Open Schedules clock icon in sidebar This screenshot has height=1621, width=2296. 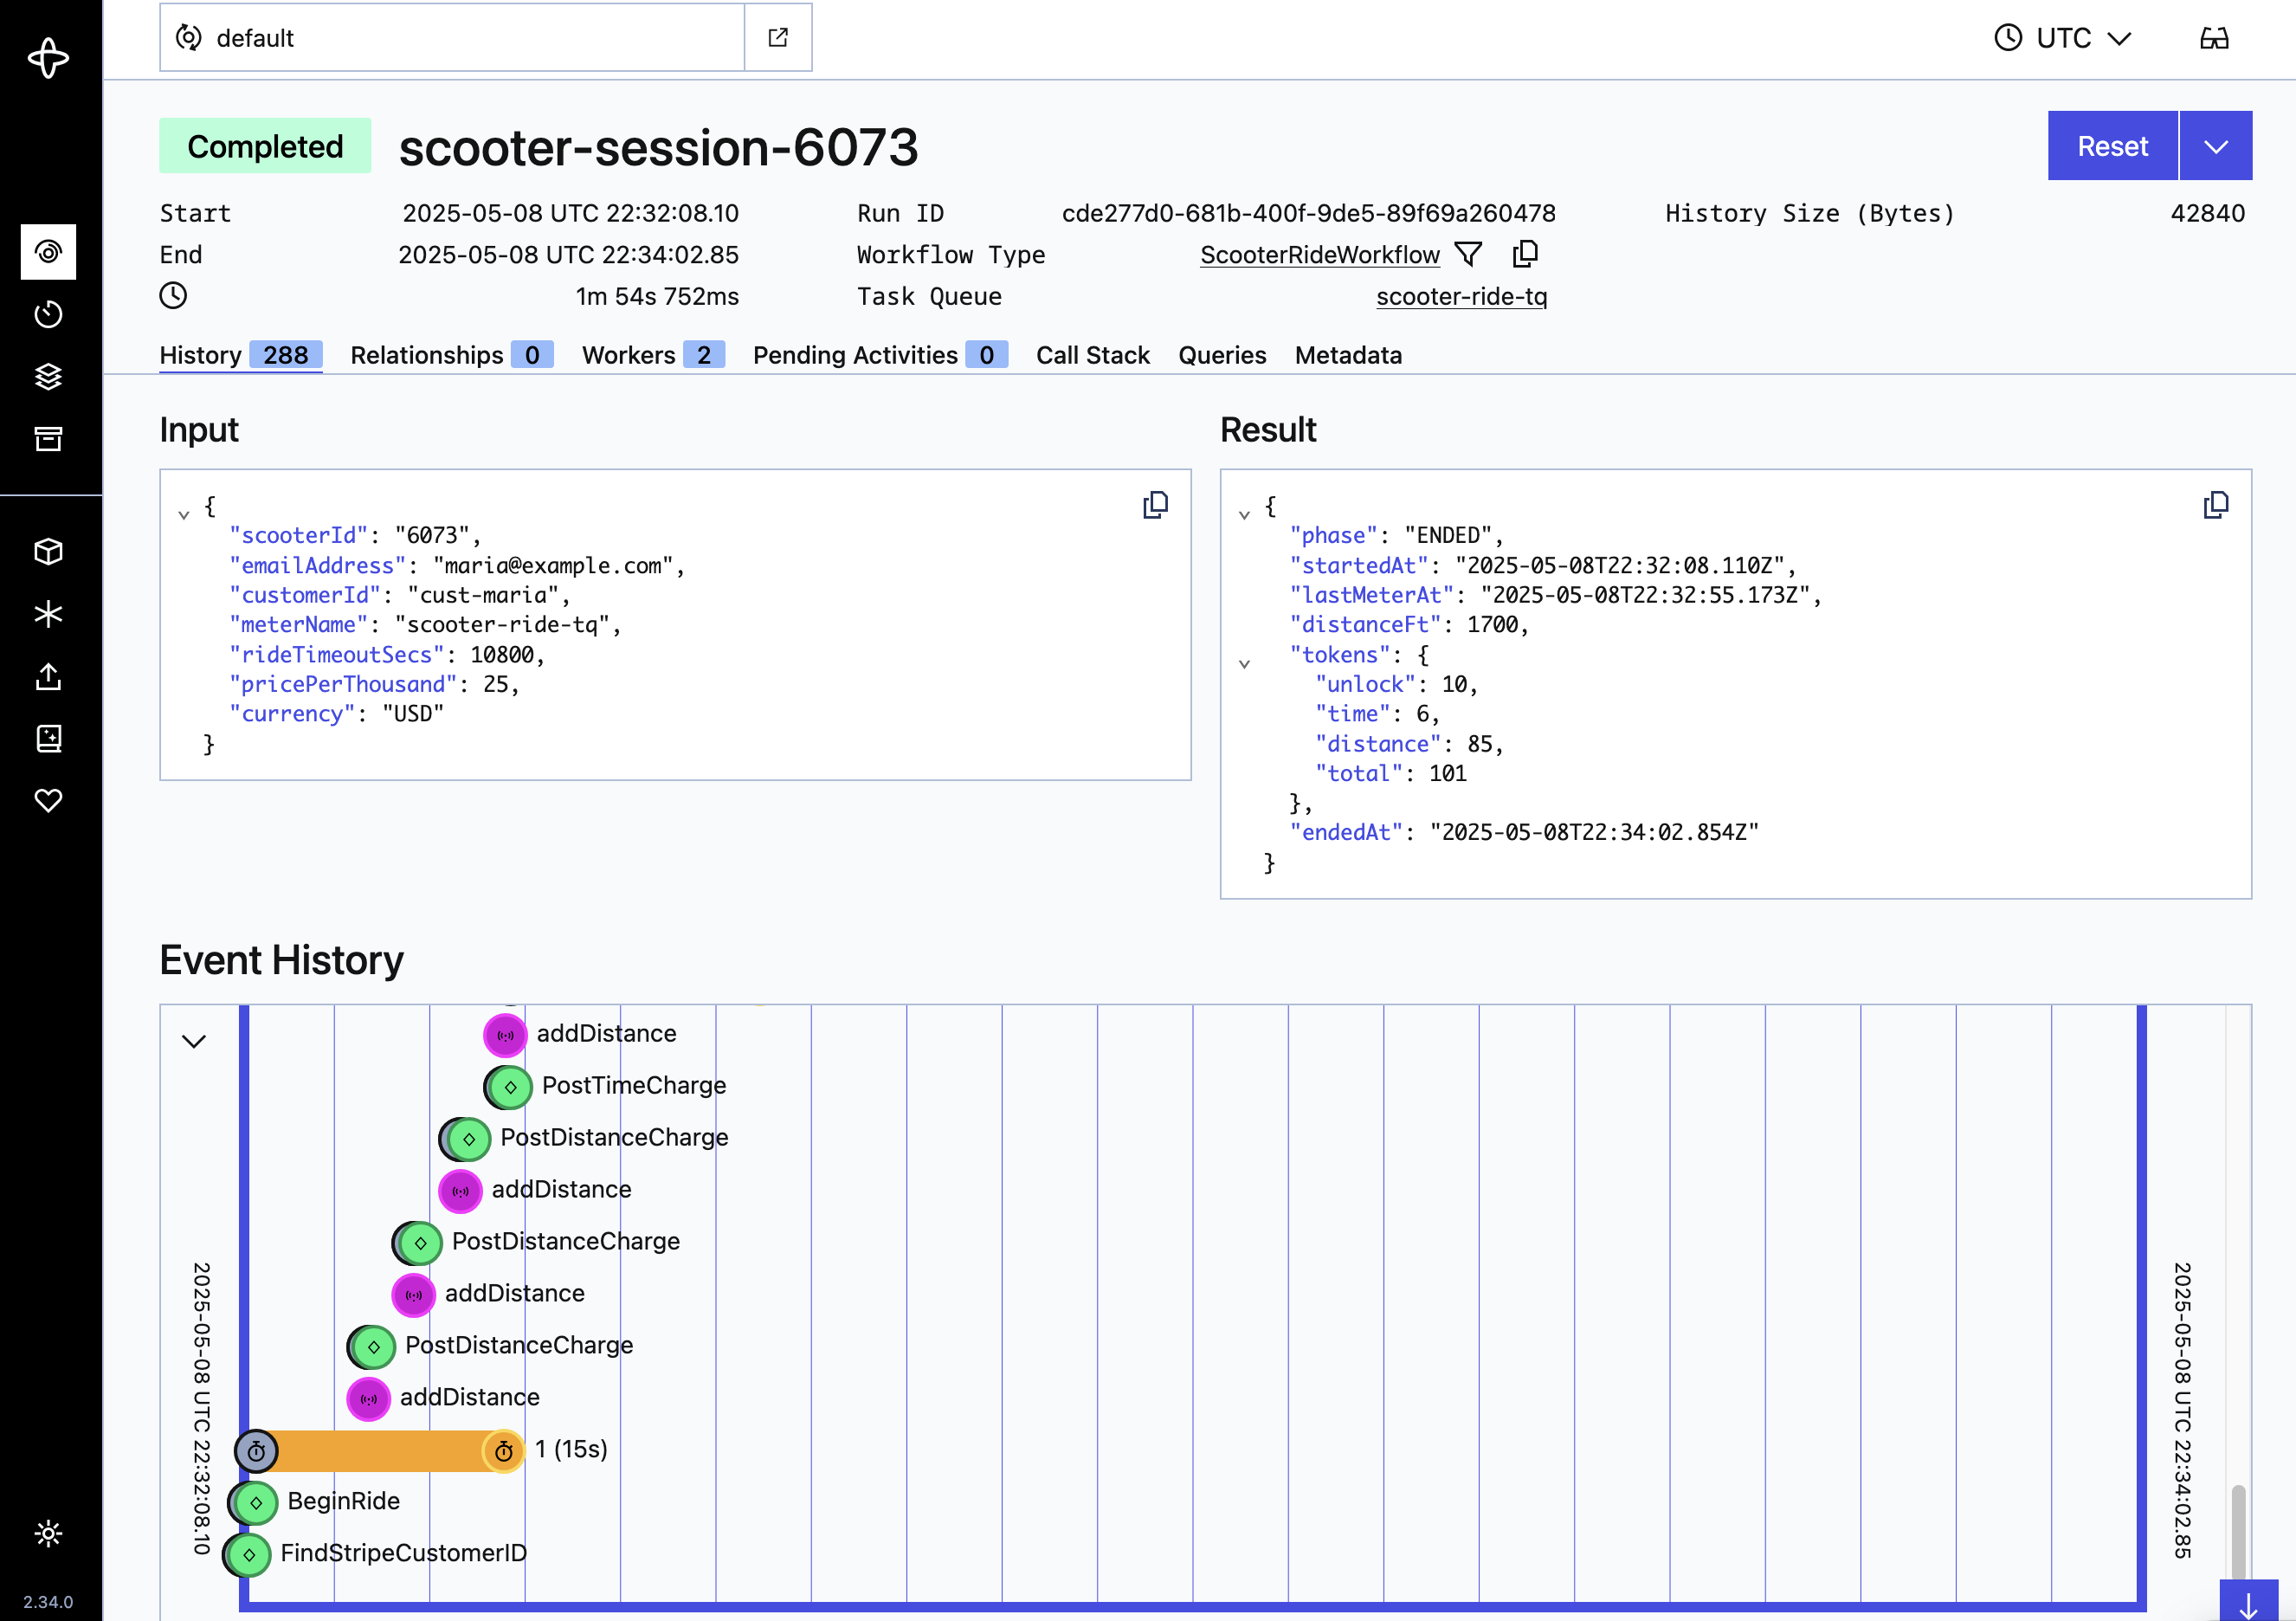(48, 315)
